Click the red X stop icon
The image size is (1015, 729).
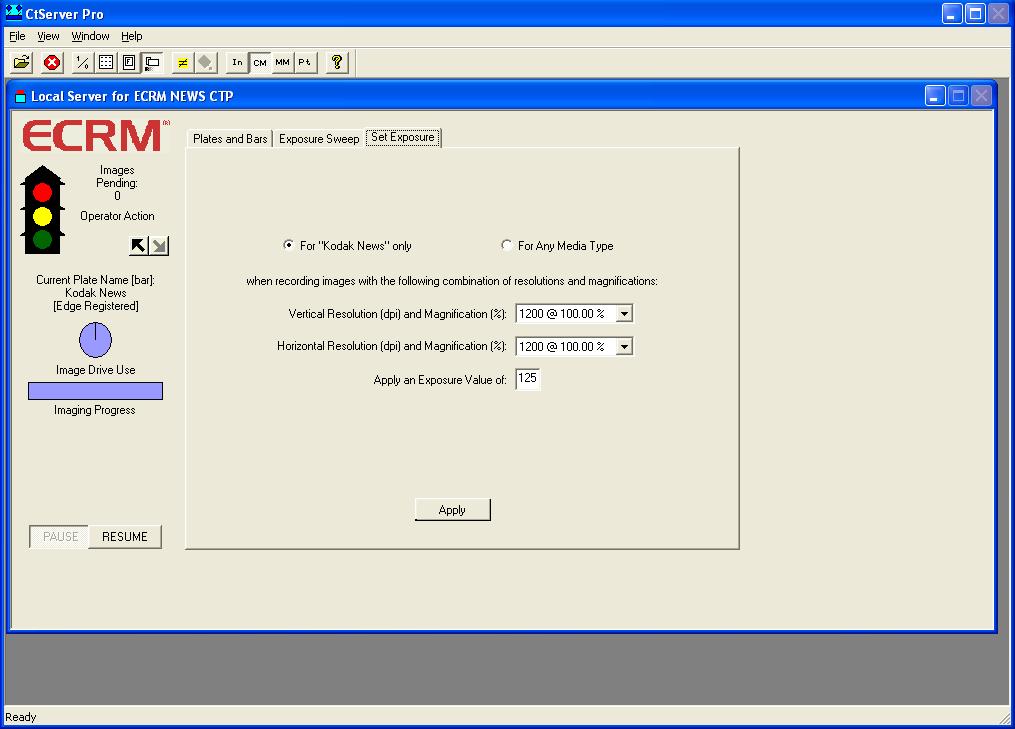(x=52, y=63)
